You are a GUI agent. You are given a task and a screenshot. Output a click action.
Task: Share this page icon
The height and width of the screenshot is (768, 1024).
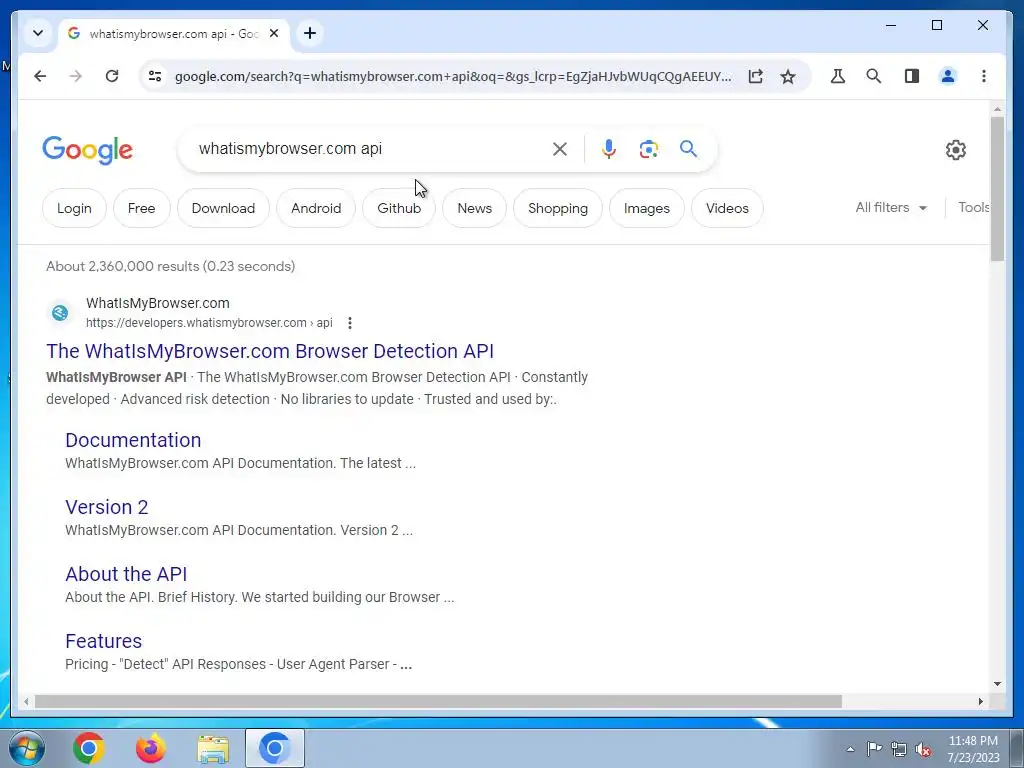pos(756,76)
